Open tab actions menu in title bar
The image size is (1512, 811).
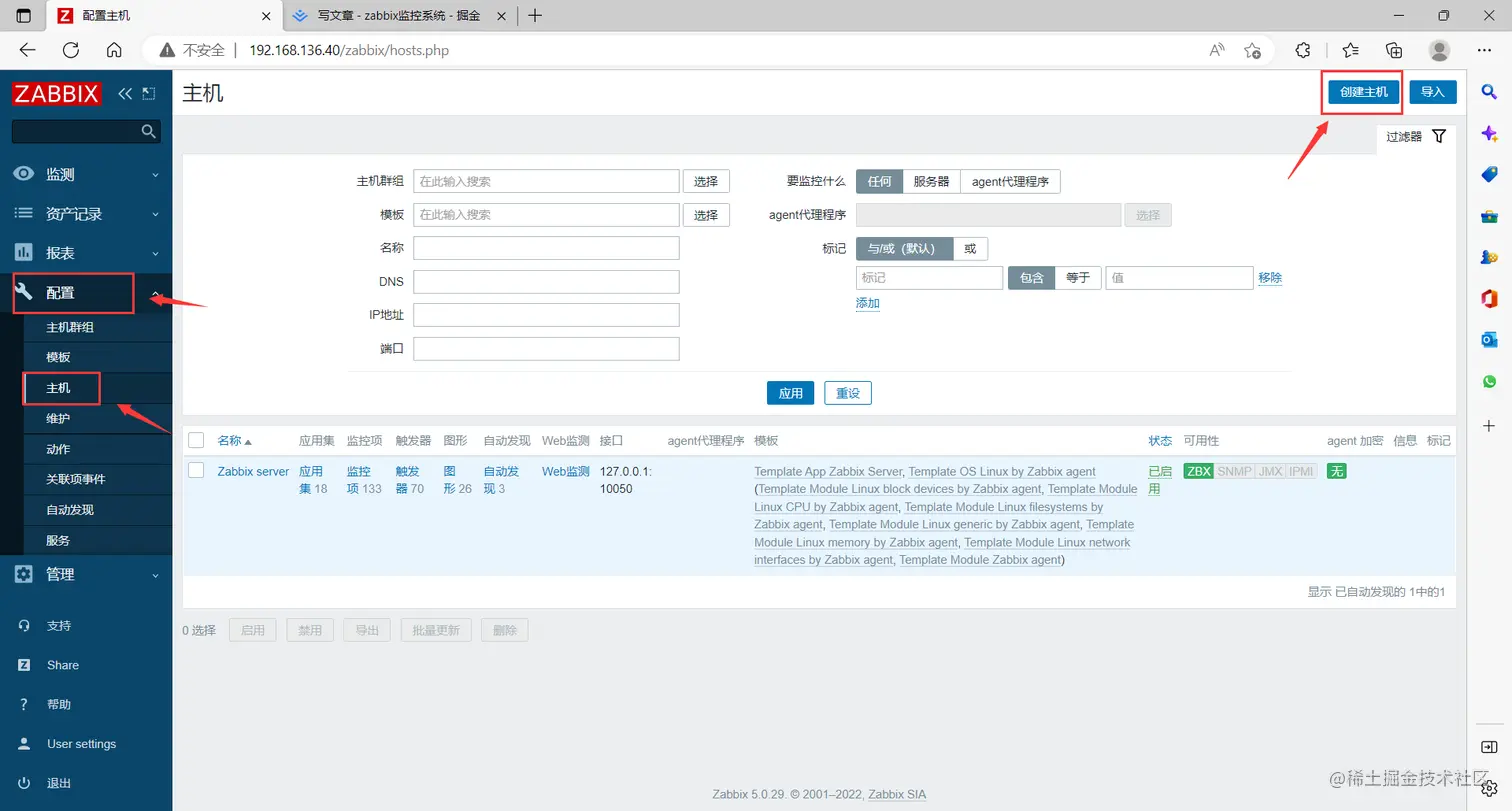[24, 16]
